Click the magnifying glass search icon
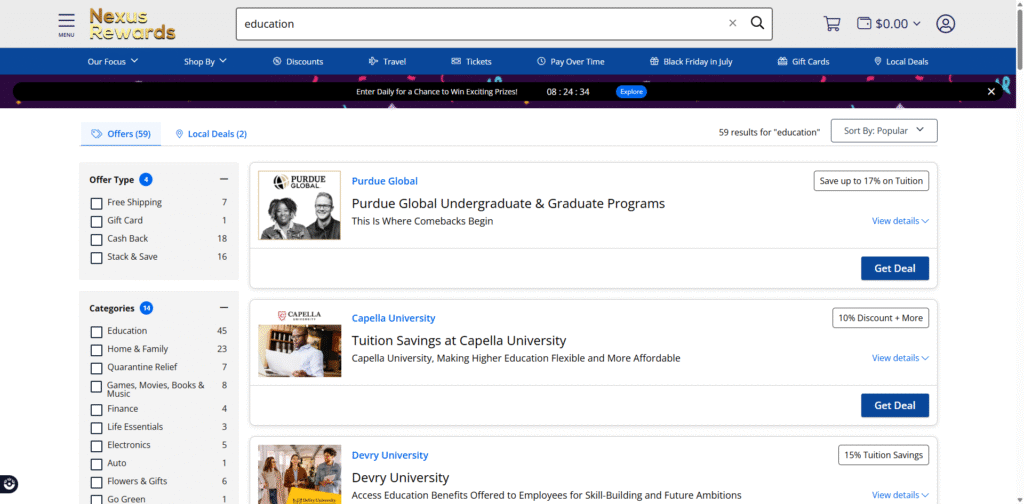1024x504 pixels. 757,24
